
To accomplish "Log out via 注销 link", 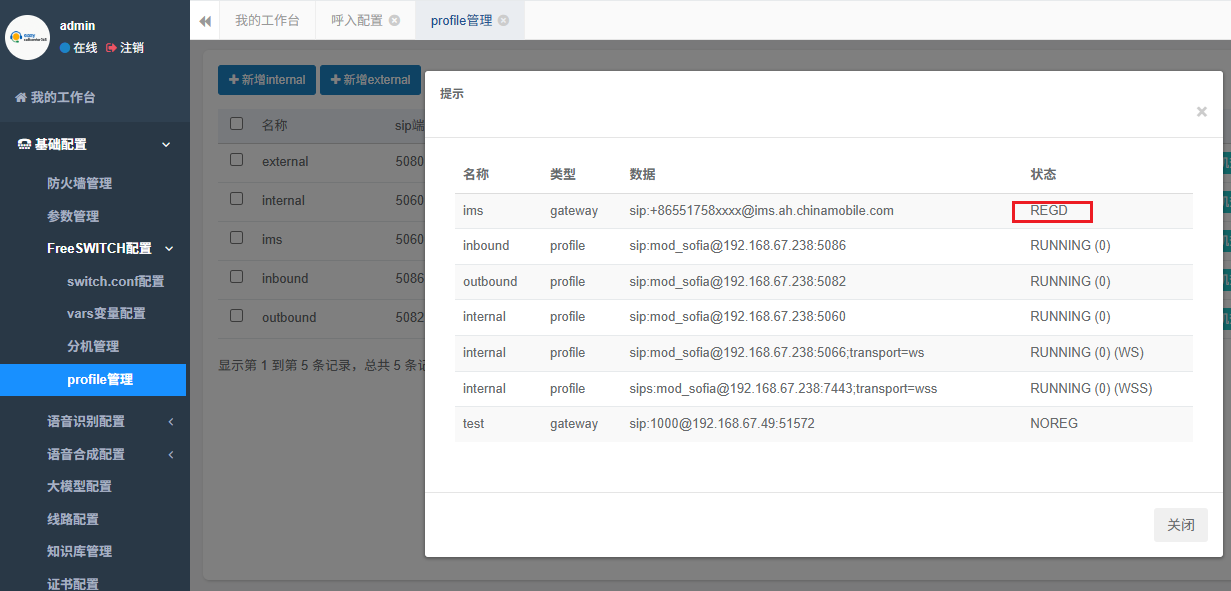I will 125,47.
